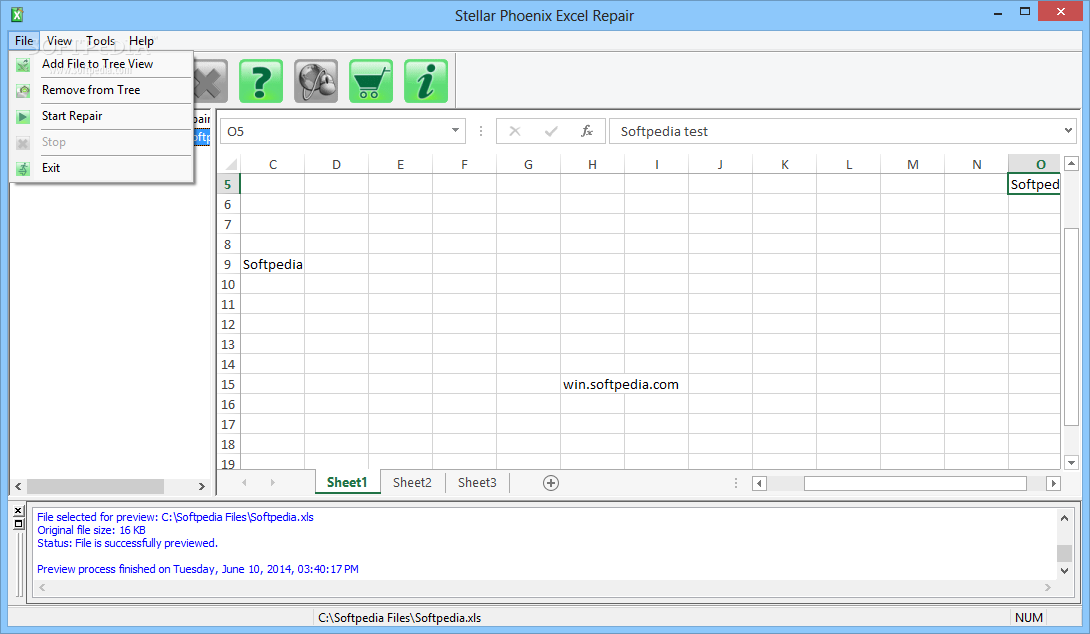Click log pane scroll up arrow

[x=1064, y=518]
